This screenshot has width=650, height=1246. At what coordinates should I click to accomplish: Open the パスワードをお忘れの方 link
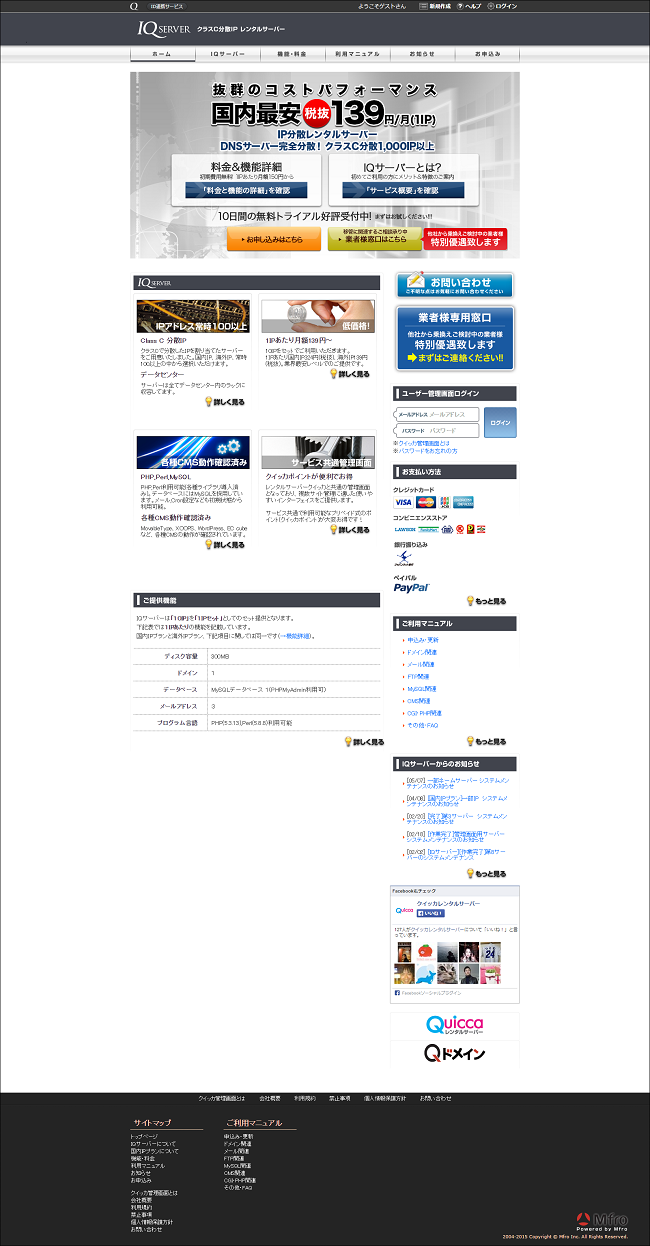pos(429,450)
